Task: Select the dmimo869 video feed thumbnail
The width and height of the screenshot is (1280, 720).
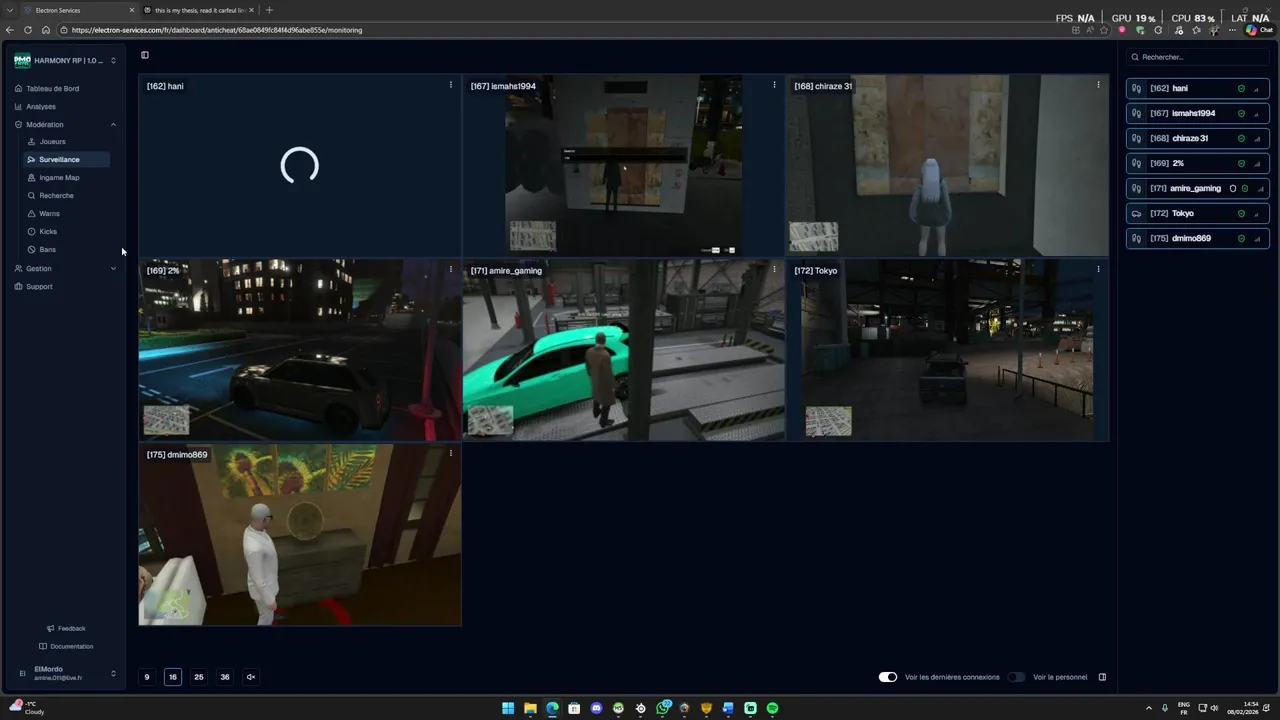Action: (300, 535)
